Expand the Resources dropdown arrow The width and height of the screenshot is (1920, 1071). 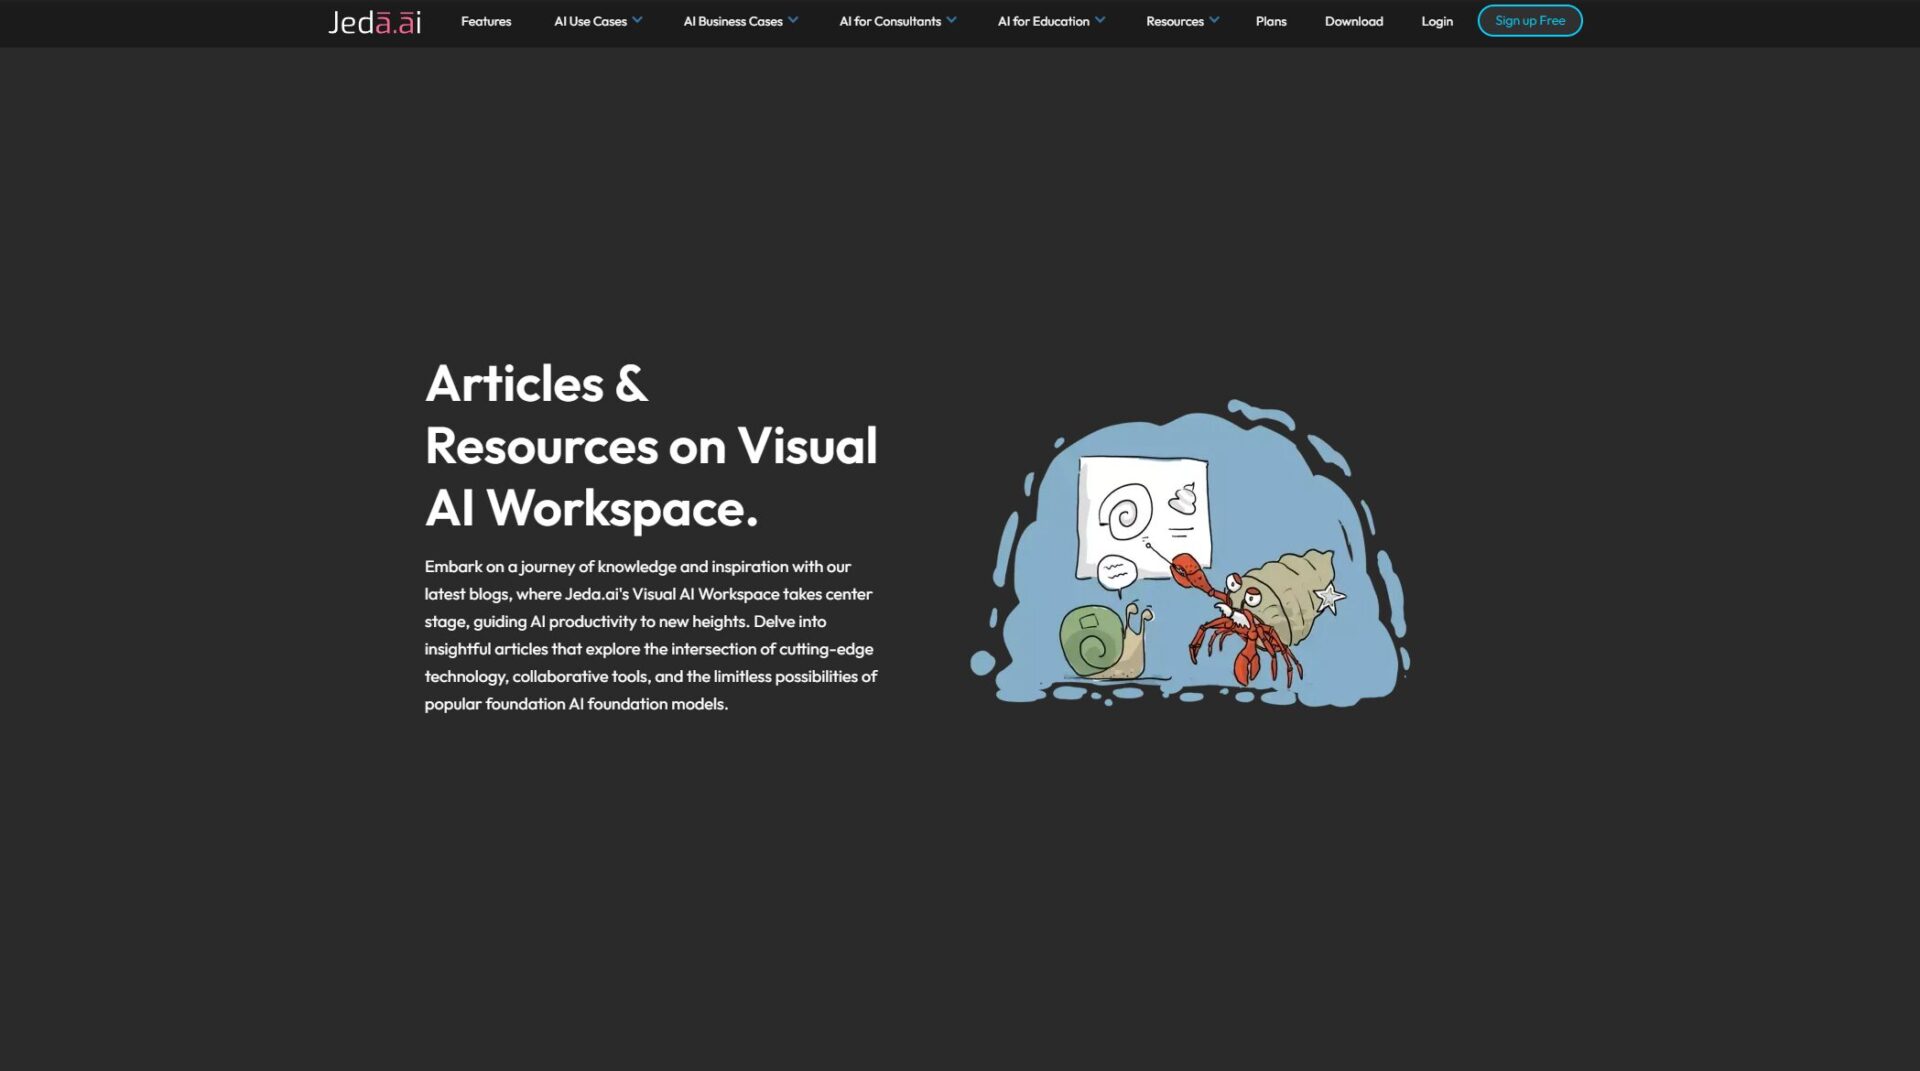click(x=1215, y=20)
